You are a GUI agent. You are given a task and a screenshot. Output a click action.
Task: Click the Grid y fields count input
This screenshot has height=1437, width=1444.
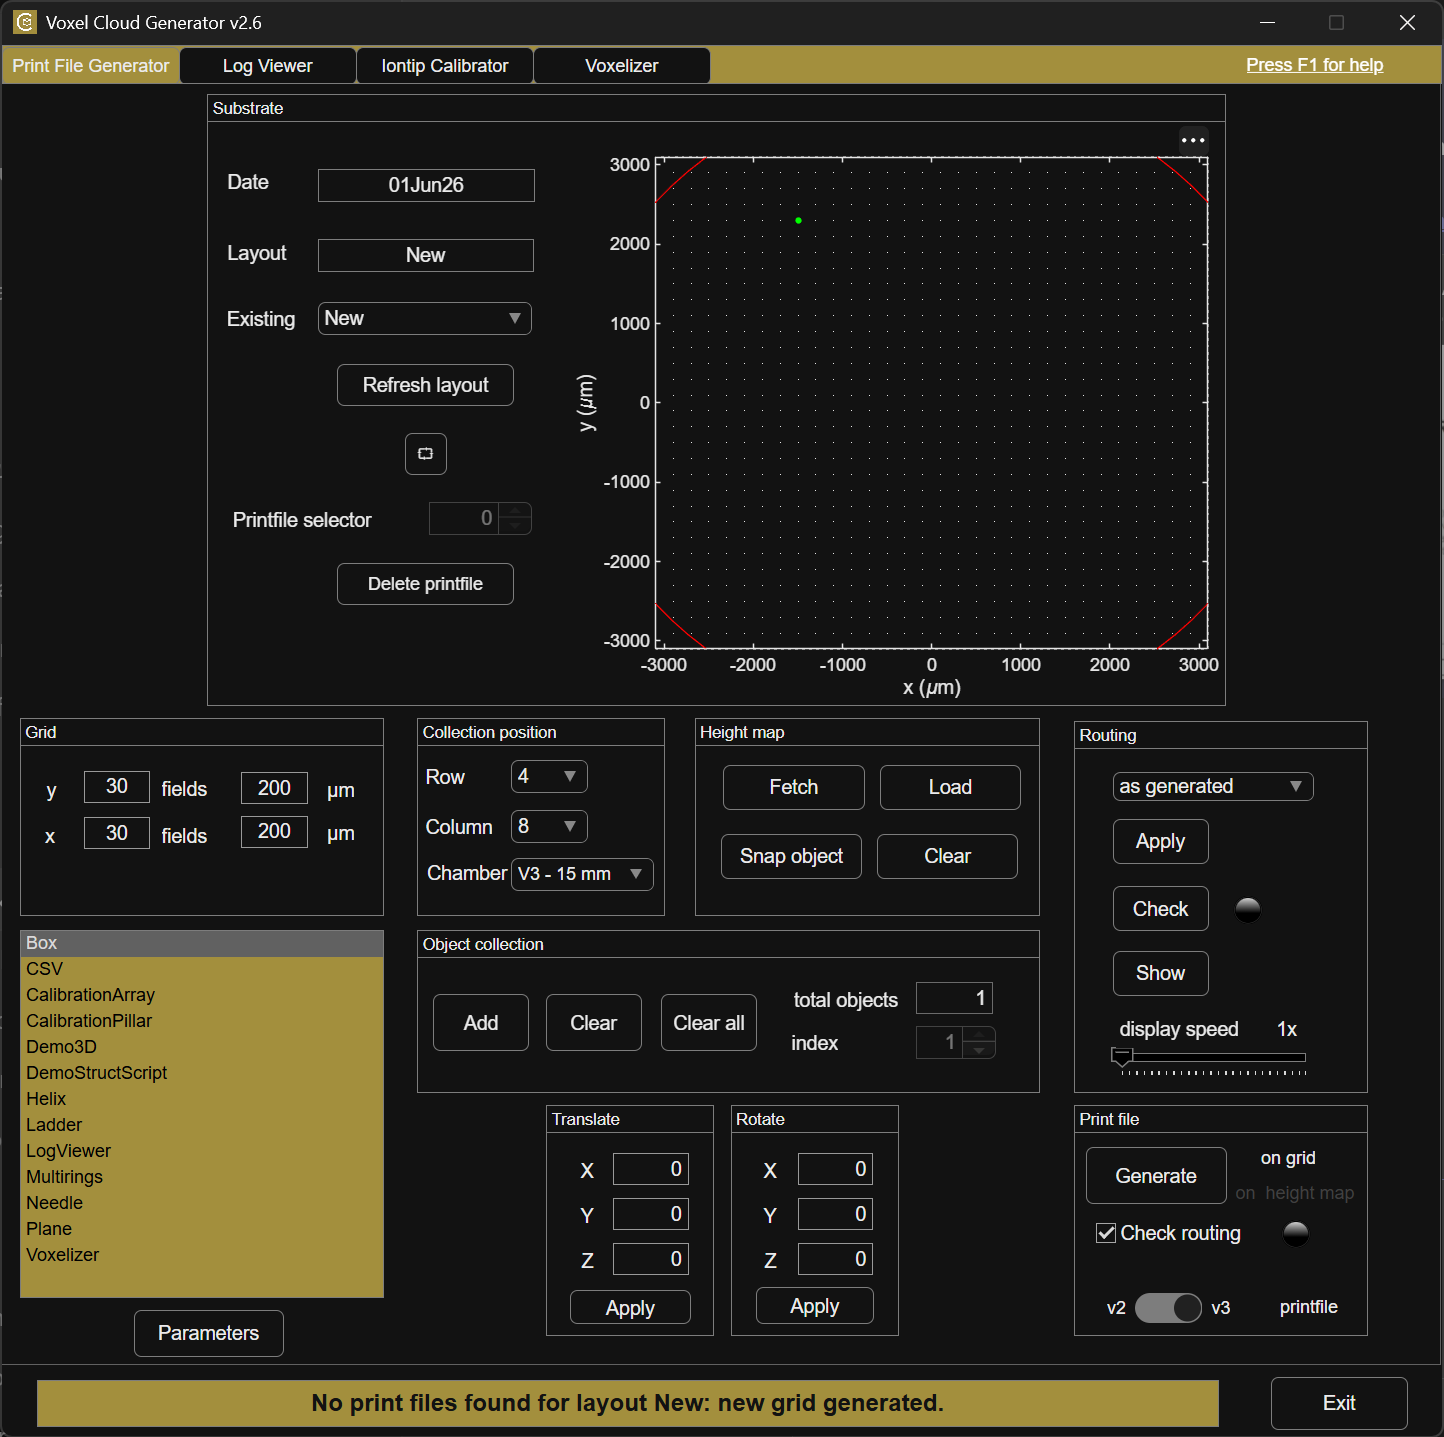(117, 787)
